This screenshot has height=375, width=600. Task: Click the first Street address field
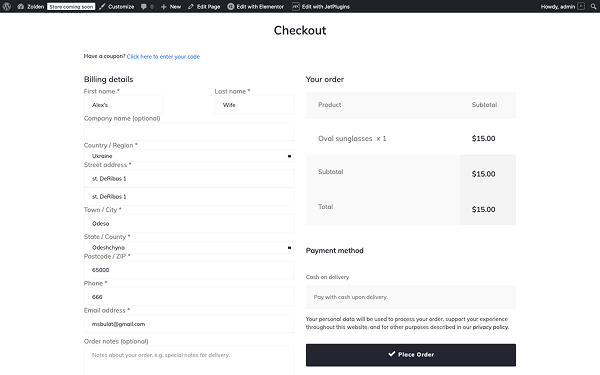click(189, 178)
